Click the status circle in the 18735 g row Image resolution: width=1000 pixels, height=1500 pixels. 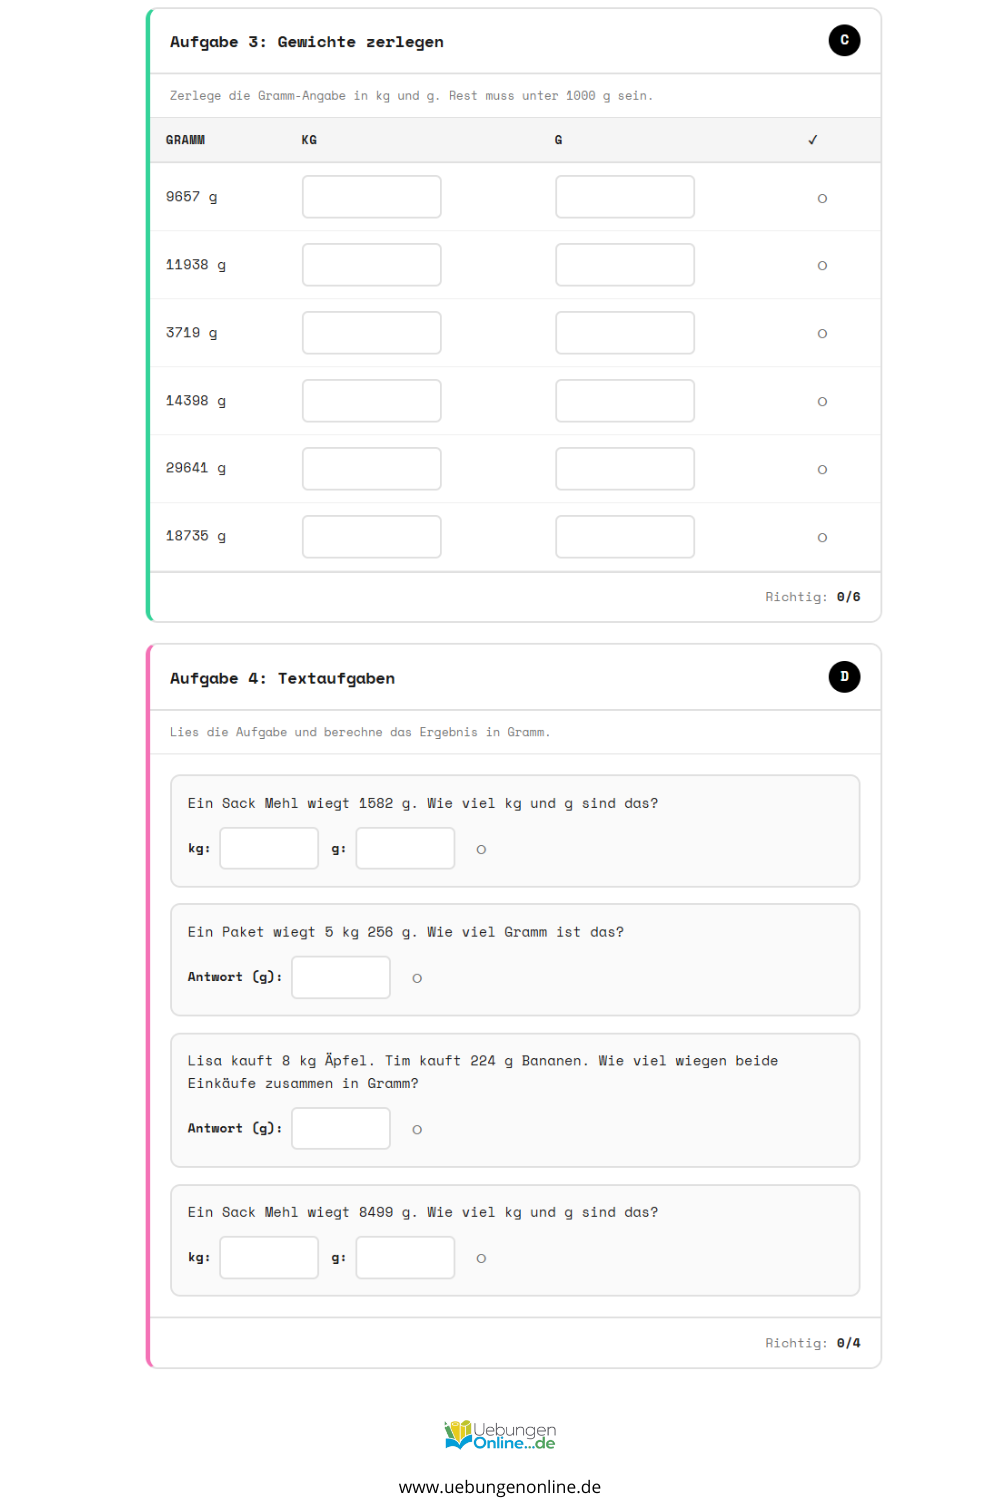(822, 538)
